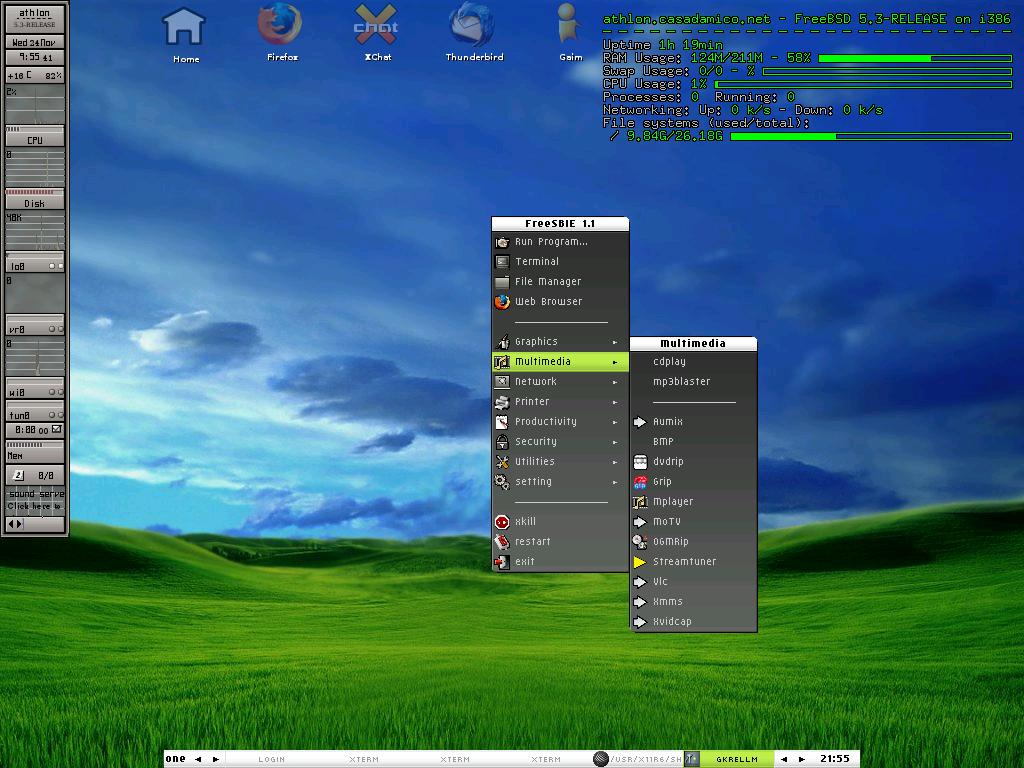Choose exit in the FreeSBIE menu

point(560,562)
